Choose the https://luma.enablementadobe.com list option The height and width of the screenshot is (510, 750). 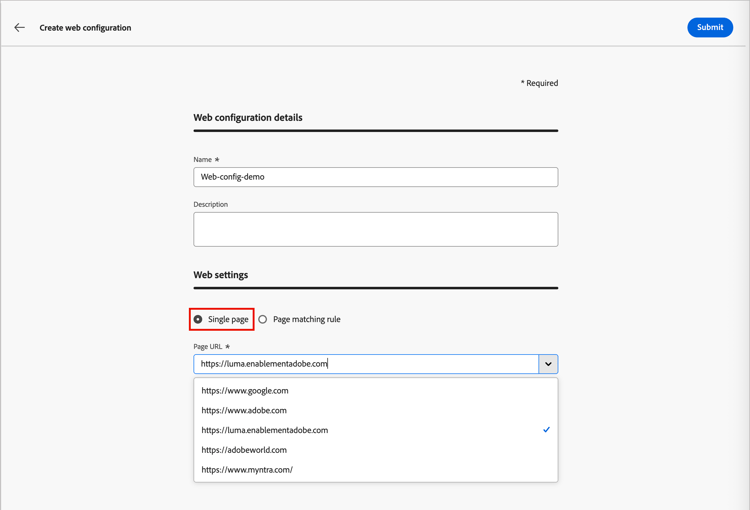pyautogui.click(x=265, y=430)
